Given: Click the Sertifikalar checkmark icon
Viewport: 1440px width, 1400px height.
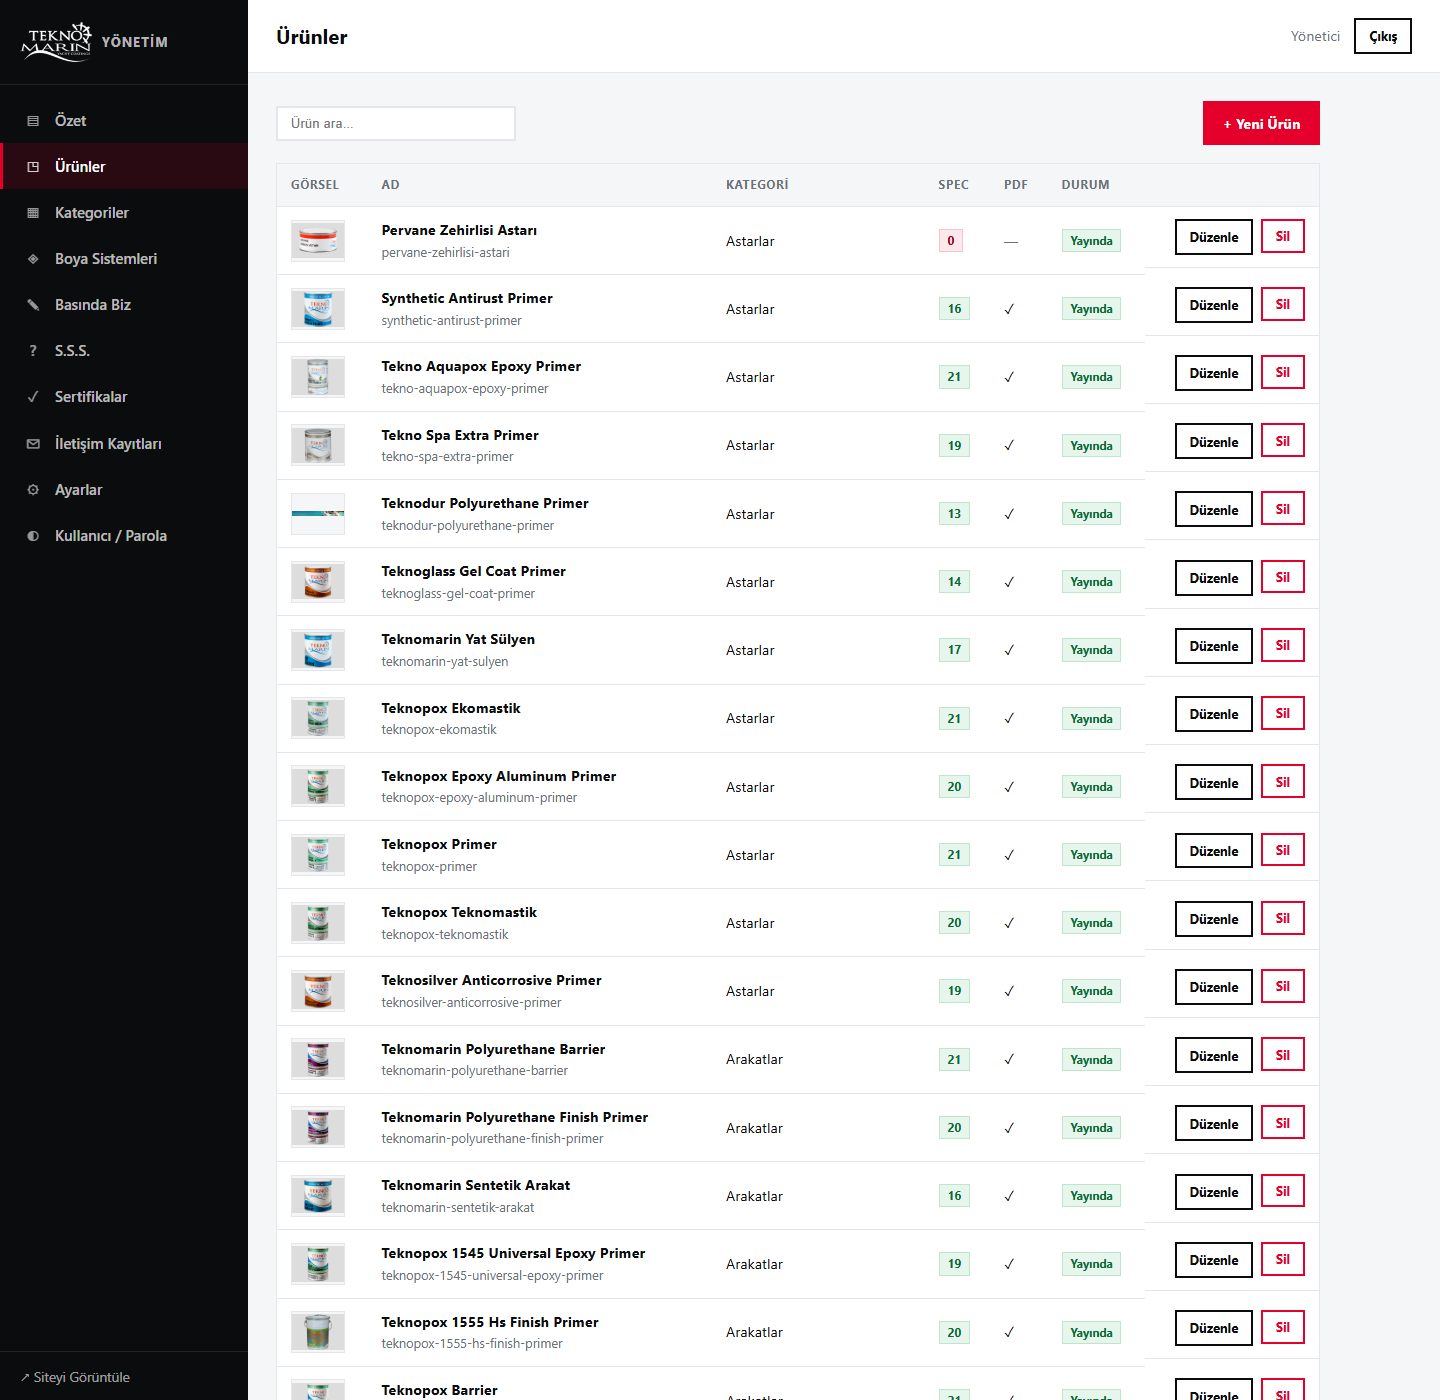Looking at the screenshot, I should 33,397.
